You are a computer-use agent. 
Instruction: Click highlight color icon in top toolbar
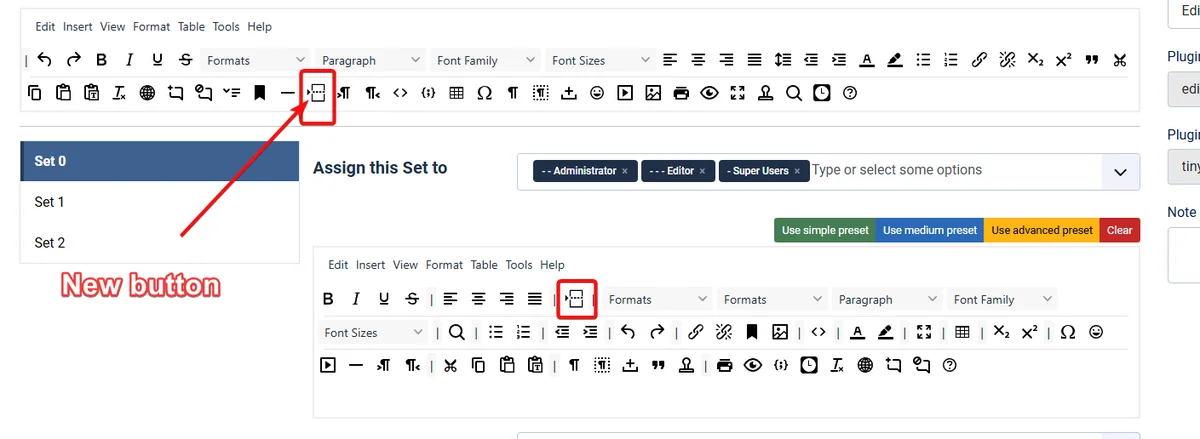895,60
